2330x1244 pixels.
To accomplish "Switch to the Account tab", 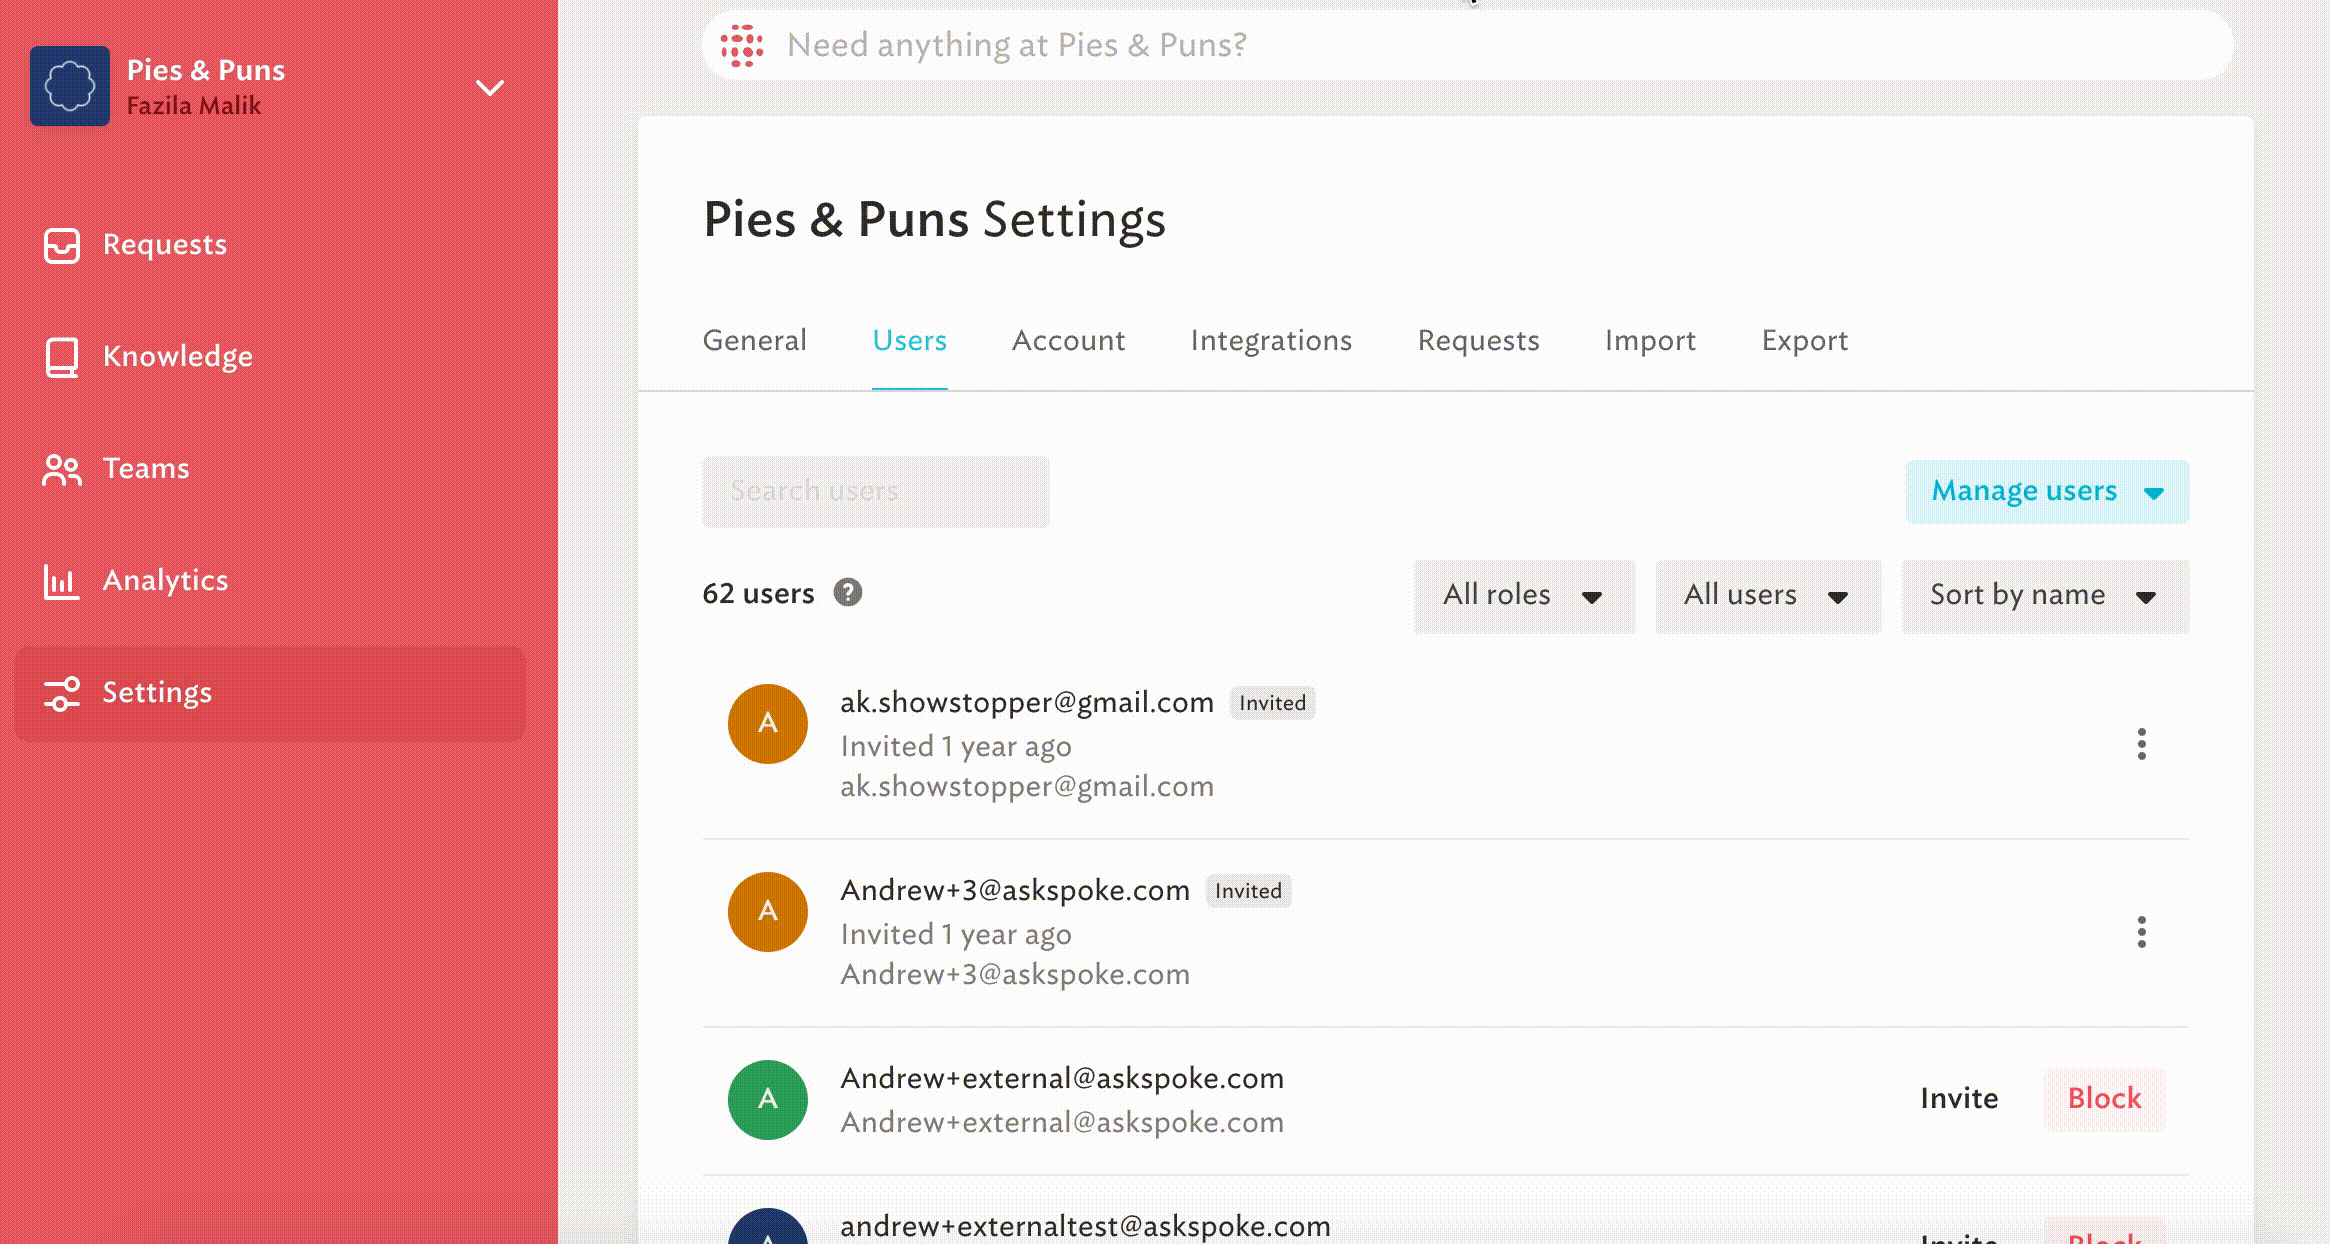I will point(1068,341).
